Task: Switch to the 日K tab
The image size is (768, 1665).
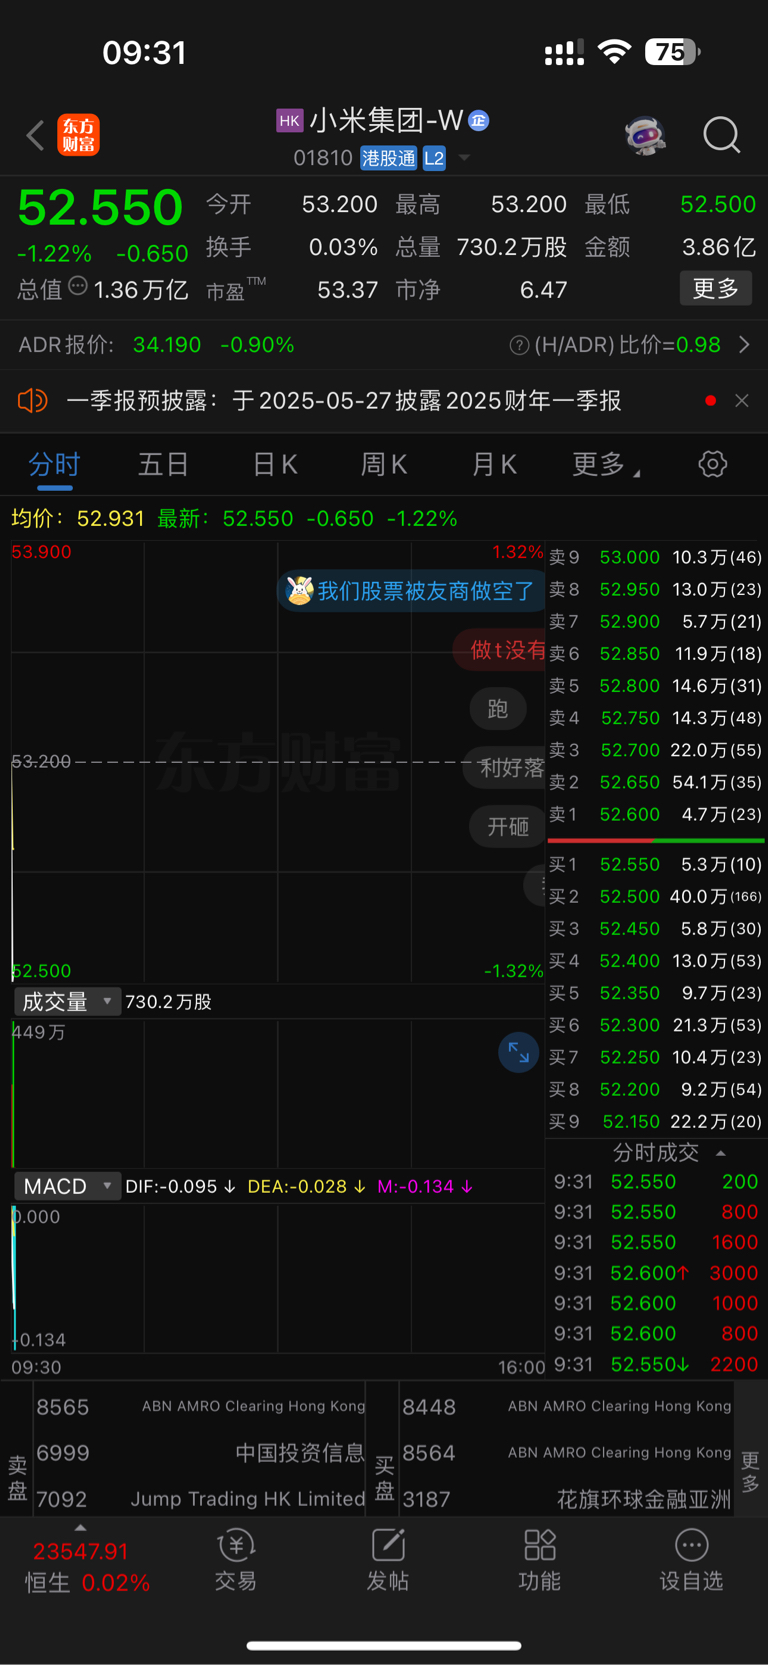Action: (275, 465)
